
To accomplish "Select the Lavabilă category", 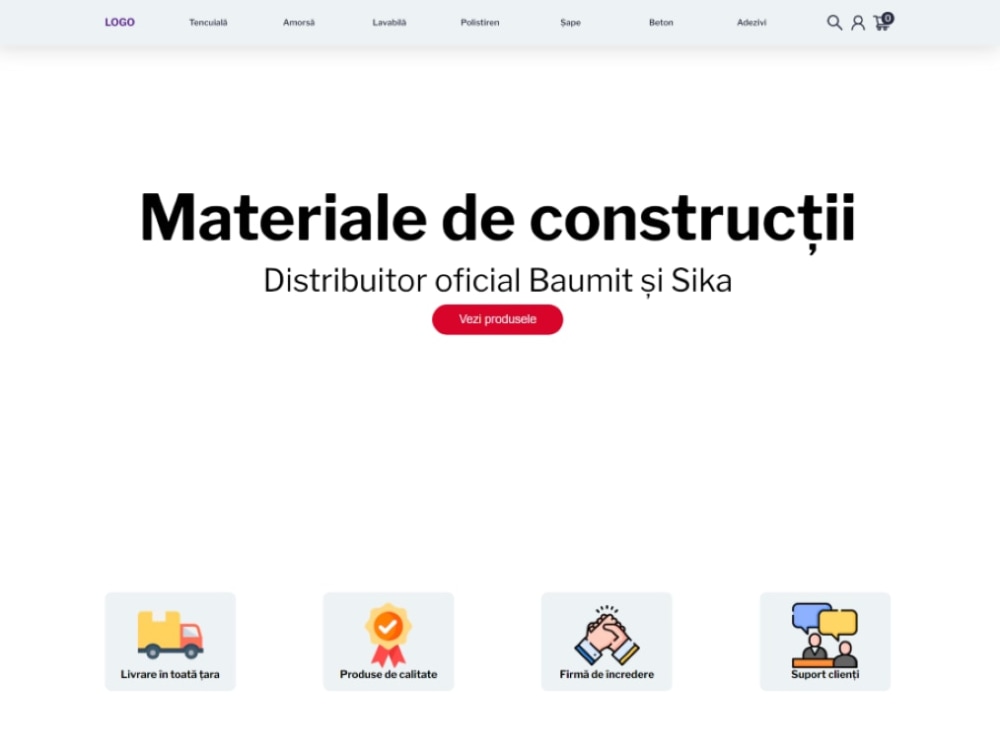I will 389,22.
